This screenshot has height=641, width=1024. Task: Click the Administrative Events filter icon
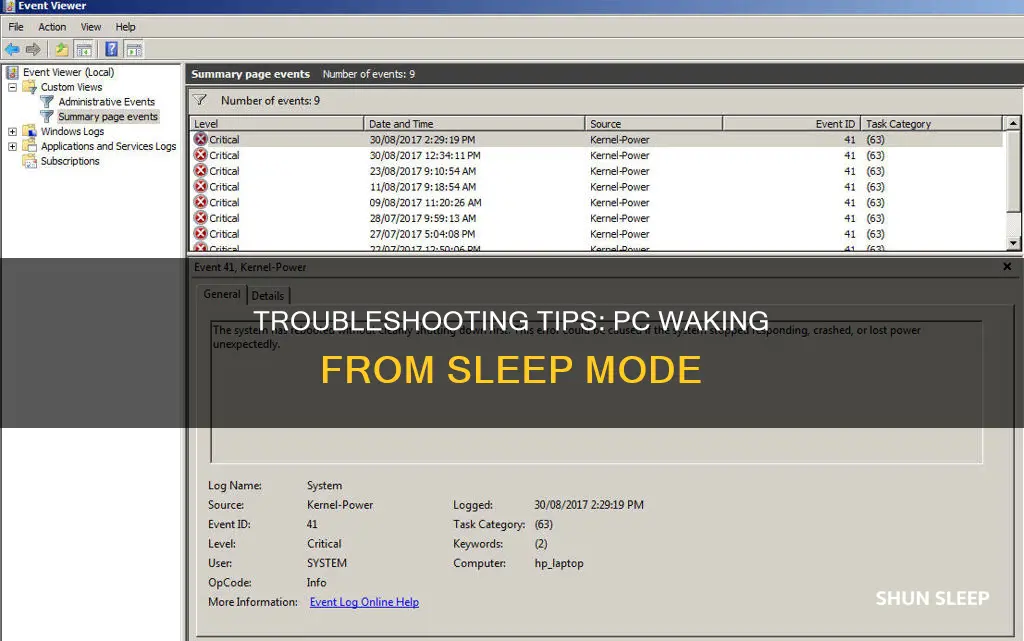coord(47,102)
